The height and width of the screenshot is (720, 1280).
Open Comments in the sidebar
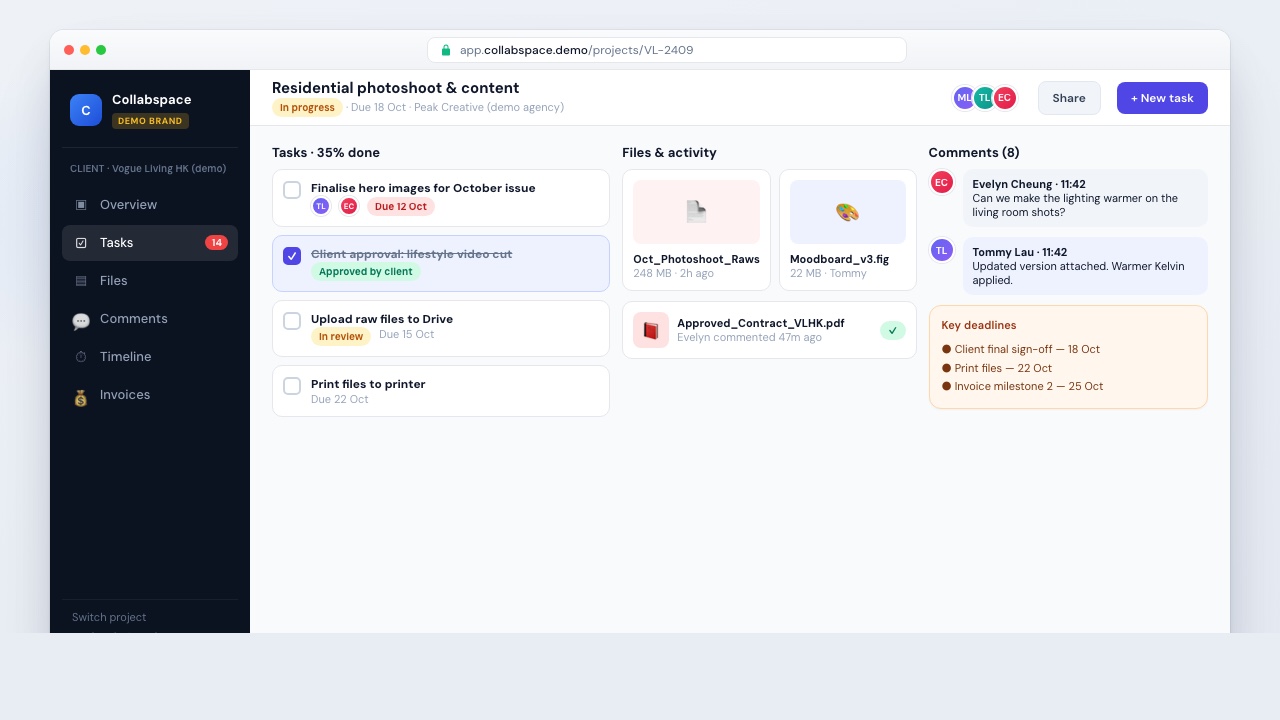point(150,319)
